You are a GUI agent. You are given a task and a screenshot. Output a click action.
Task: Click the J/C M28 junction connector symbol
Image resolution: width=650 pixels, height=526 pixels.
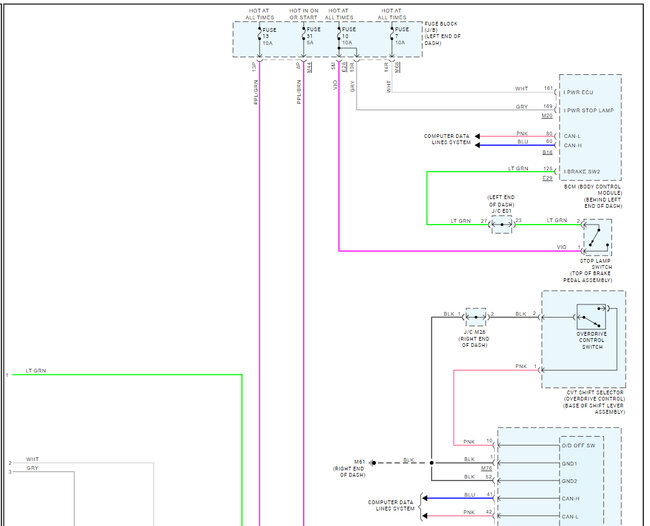point(476,317)
